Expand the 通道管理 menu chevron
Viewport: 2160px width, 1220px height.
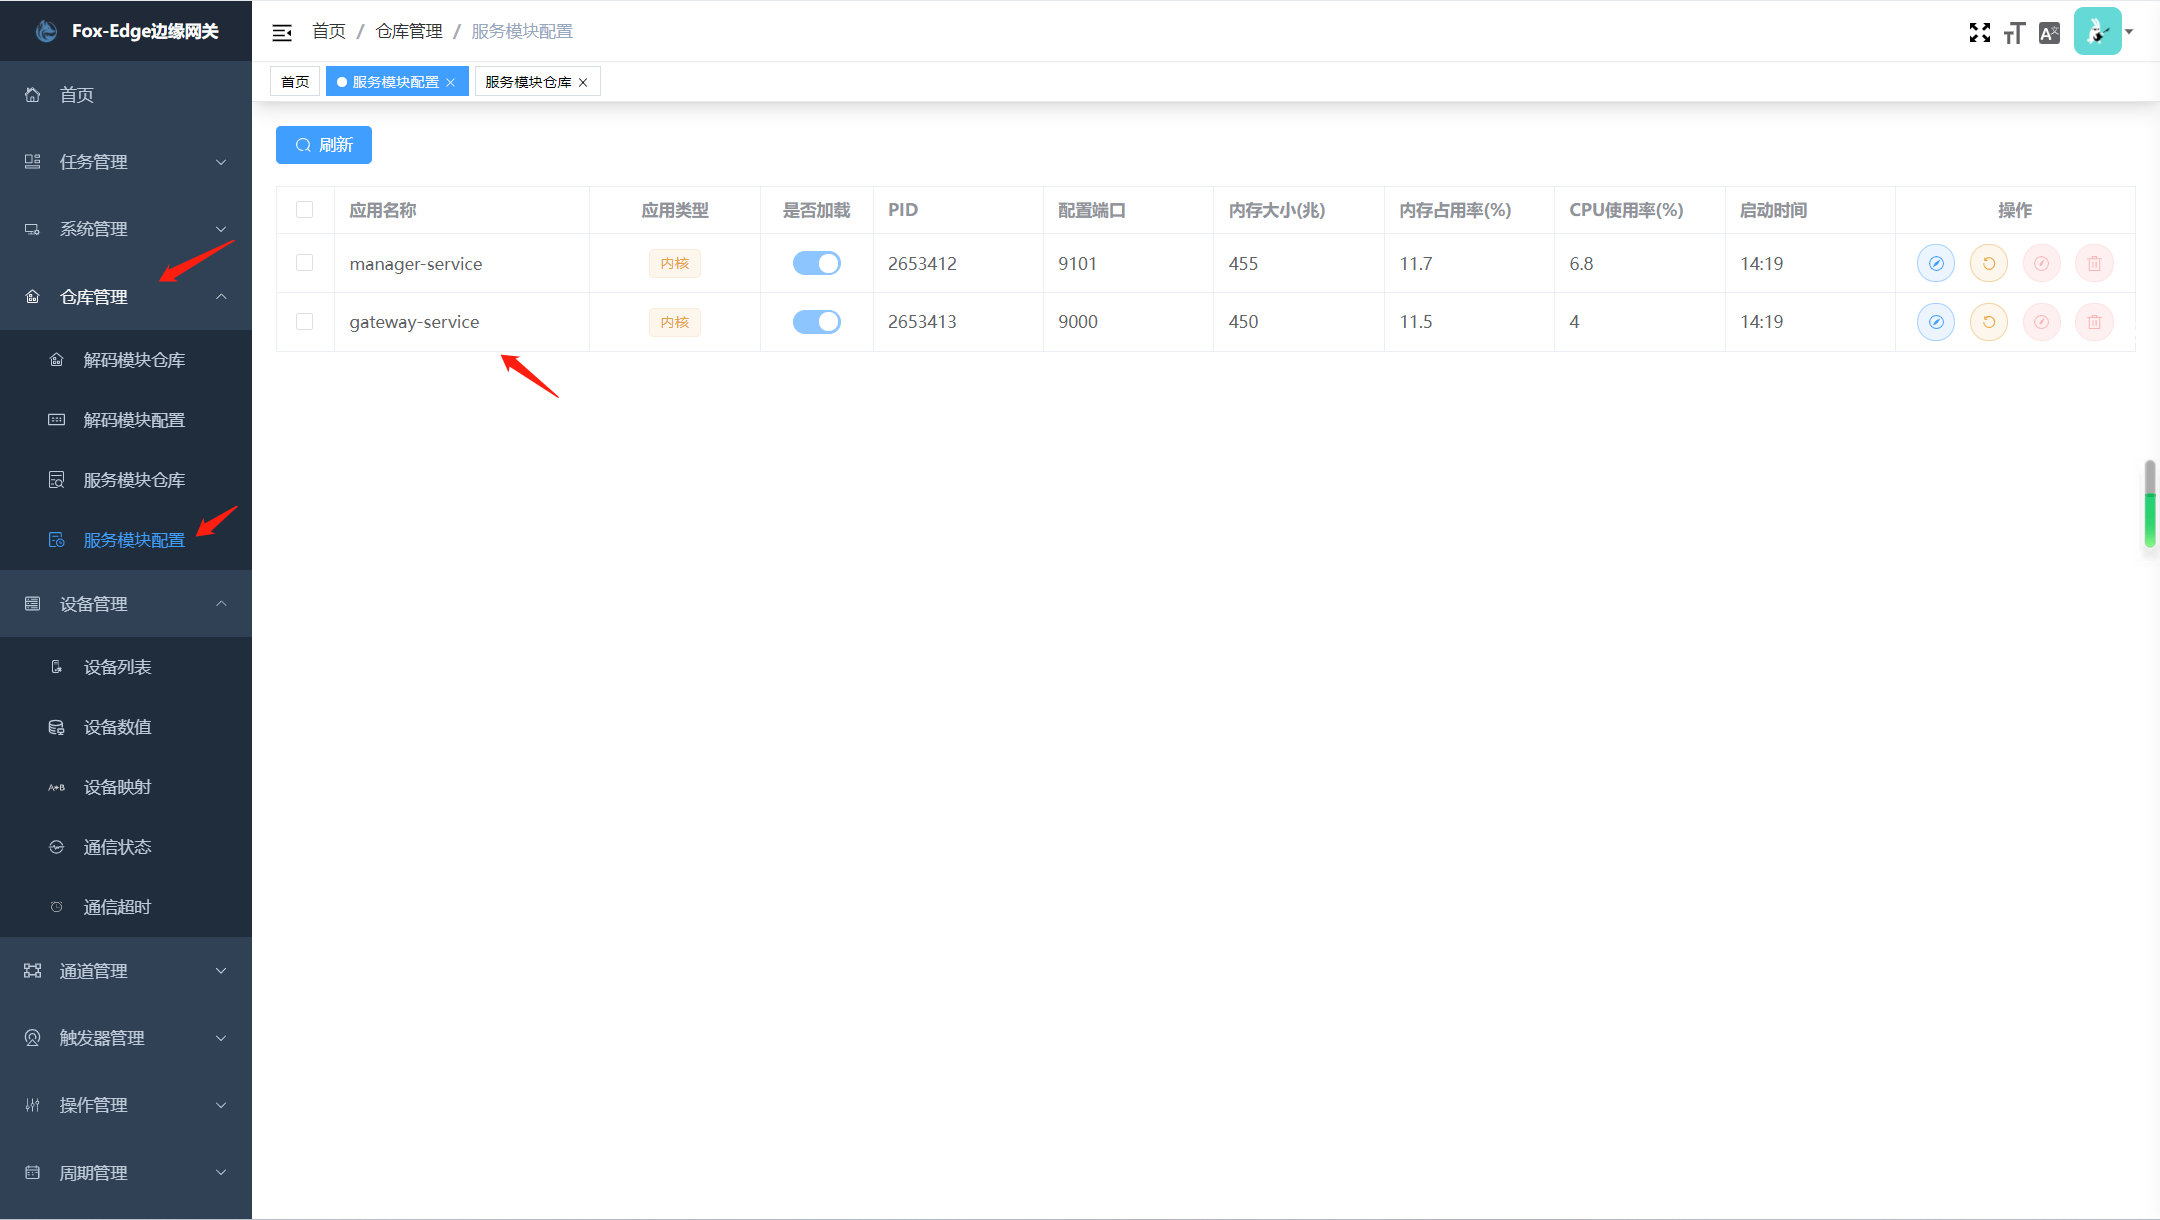(x=221, y=971)
